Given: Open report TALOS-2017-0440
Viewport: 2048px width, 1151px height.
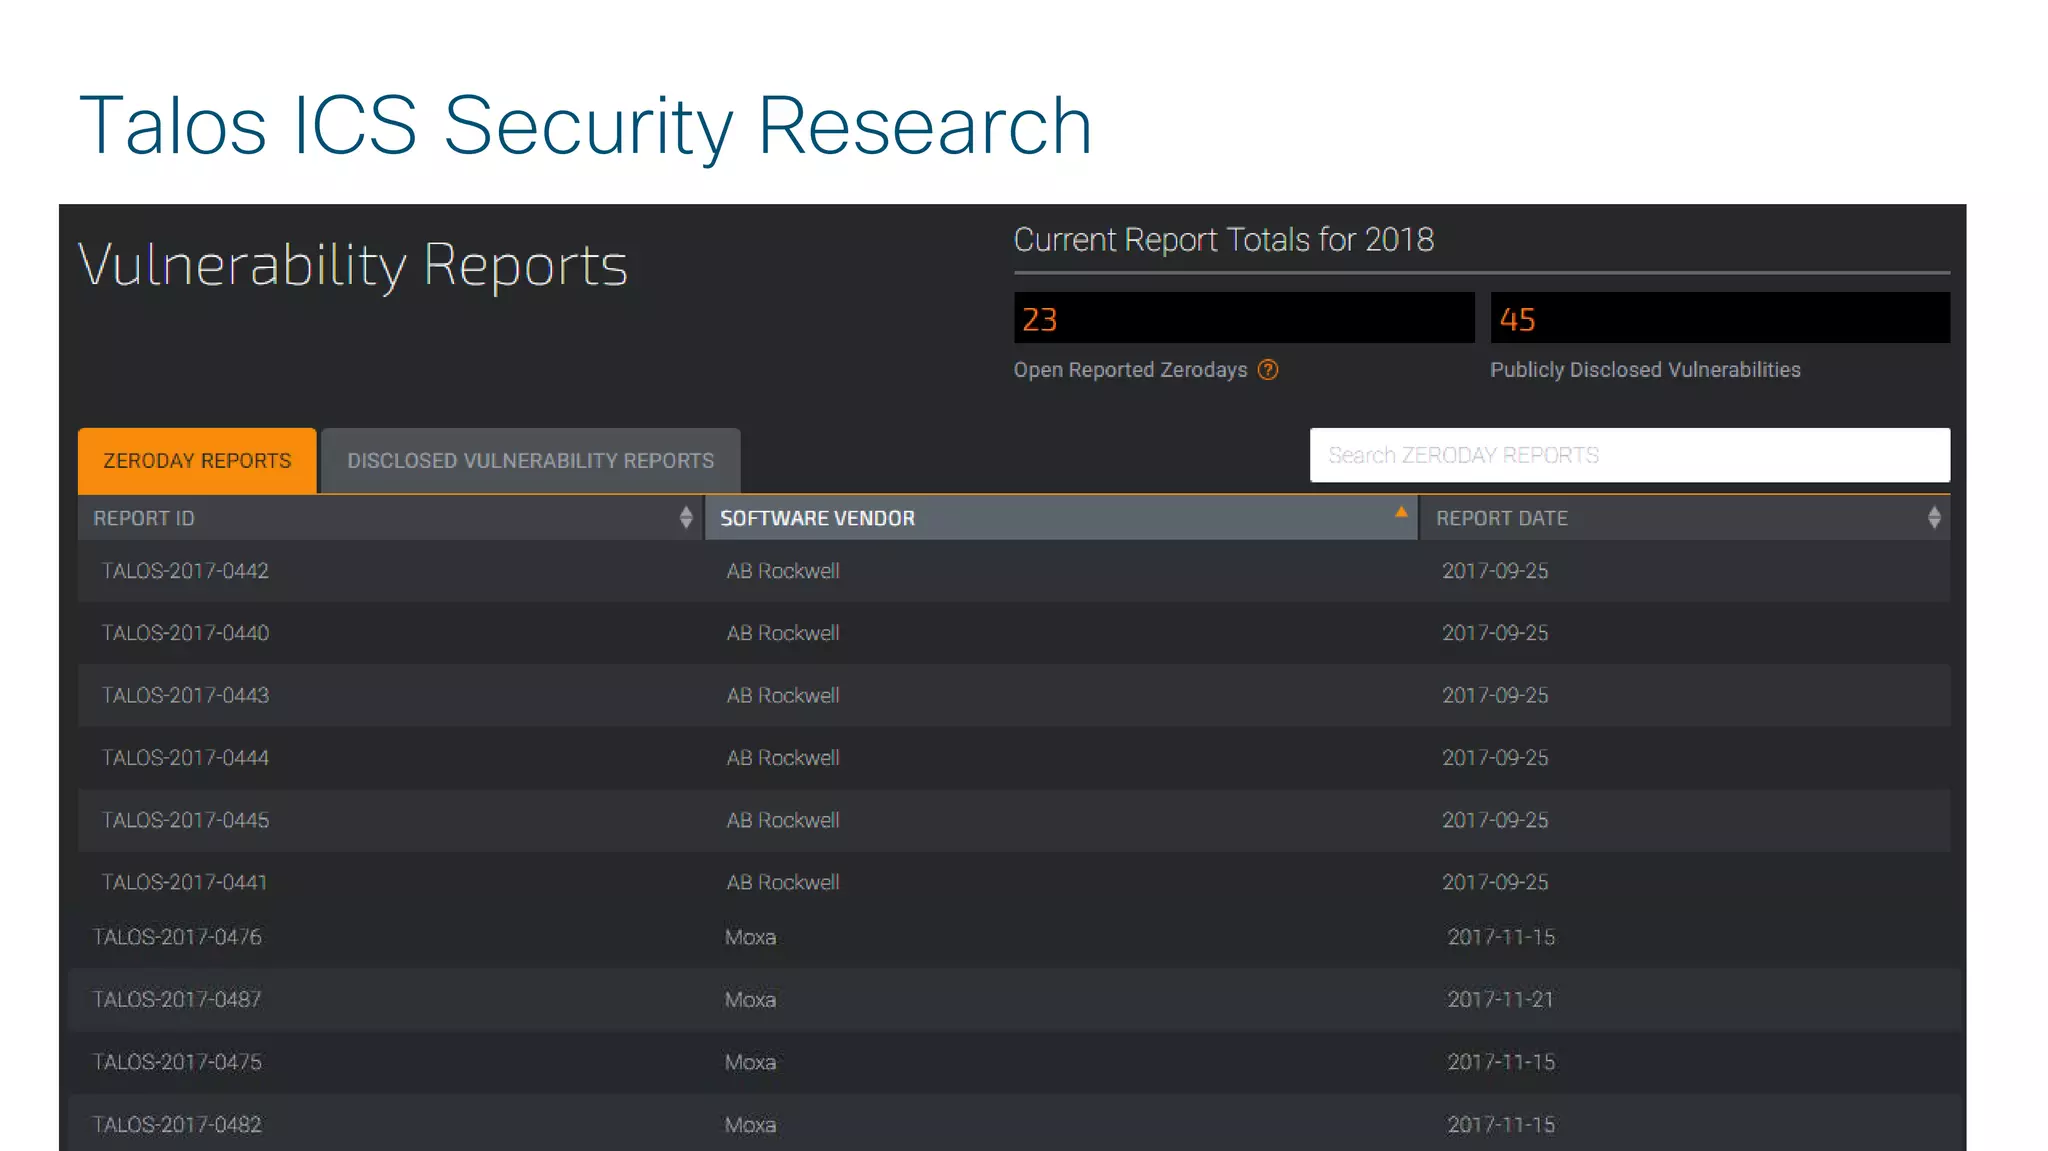Looking at the screenshot, I should click(x=185, y=633).
